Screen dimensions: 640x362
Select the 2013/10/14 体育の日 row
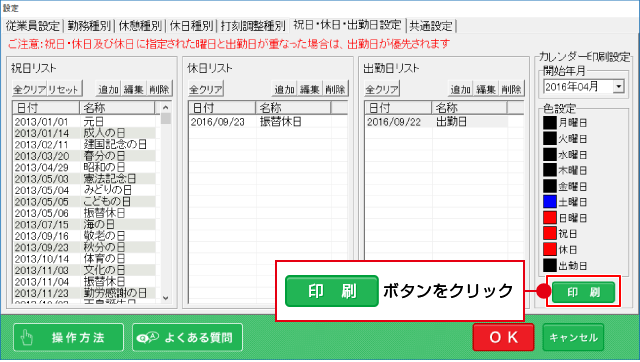(84, 259)
